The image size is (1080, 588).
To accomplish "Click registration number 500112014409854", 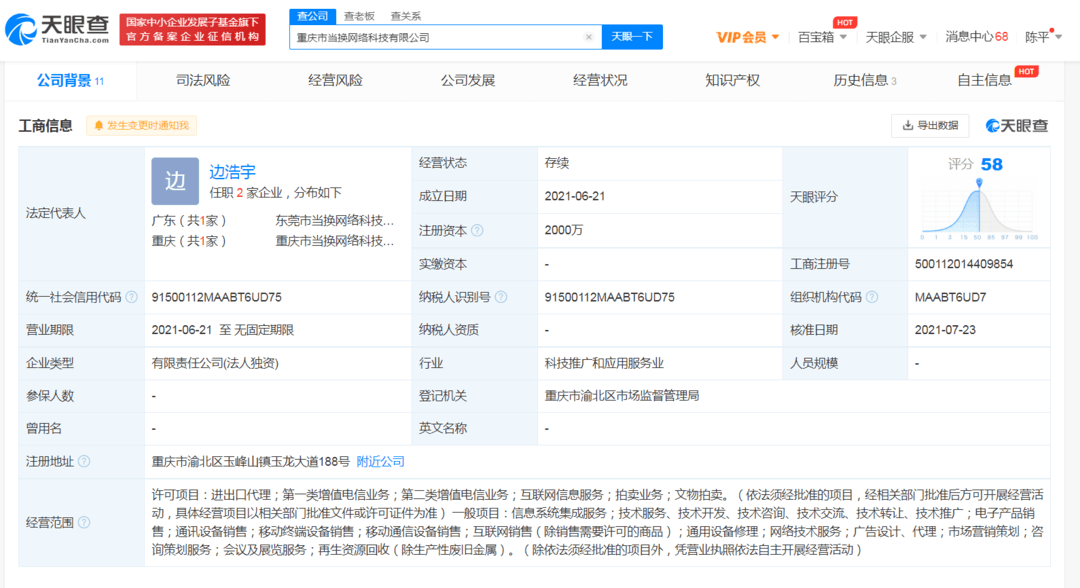I will pyautogui.click(x=964, y=264).
